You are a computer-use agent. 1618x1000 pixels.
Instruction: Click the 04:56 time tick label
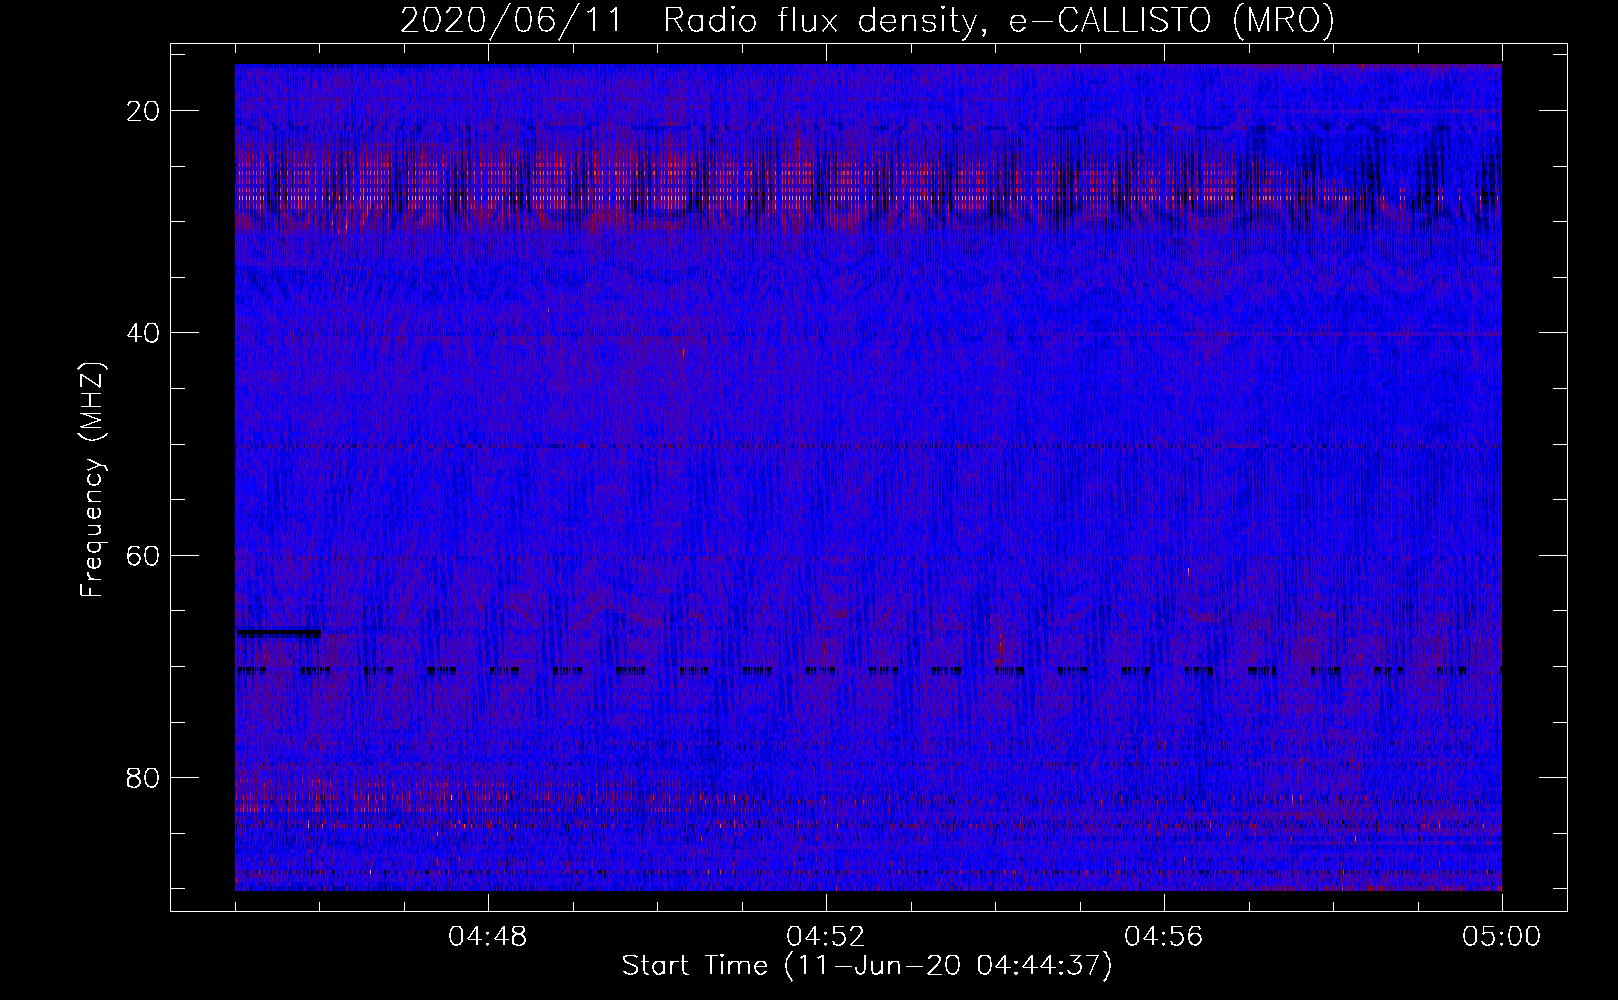[1164, 937]
